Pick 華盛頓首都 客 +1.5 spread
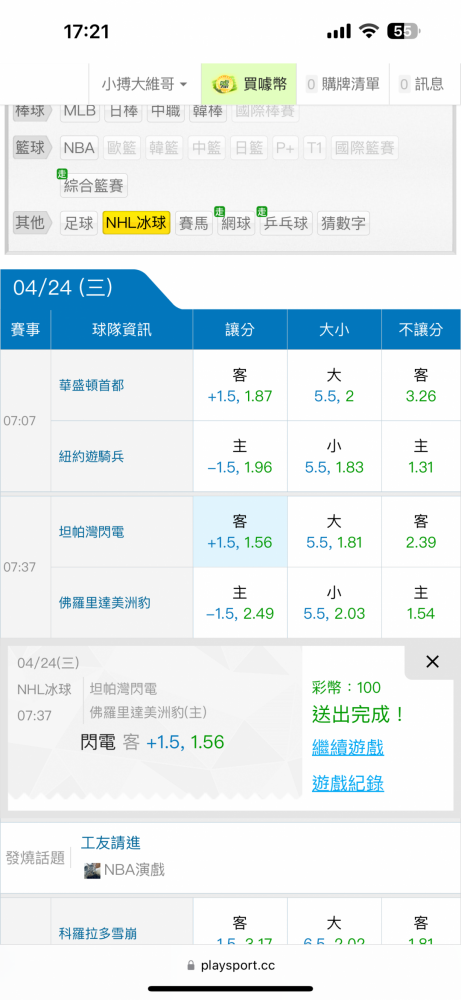Screen dimensions: 461x1000 [x=240, y=385]
